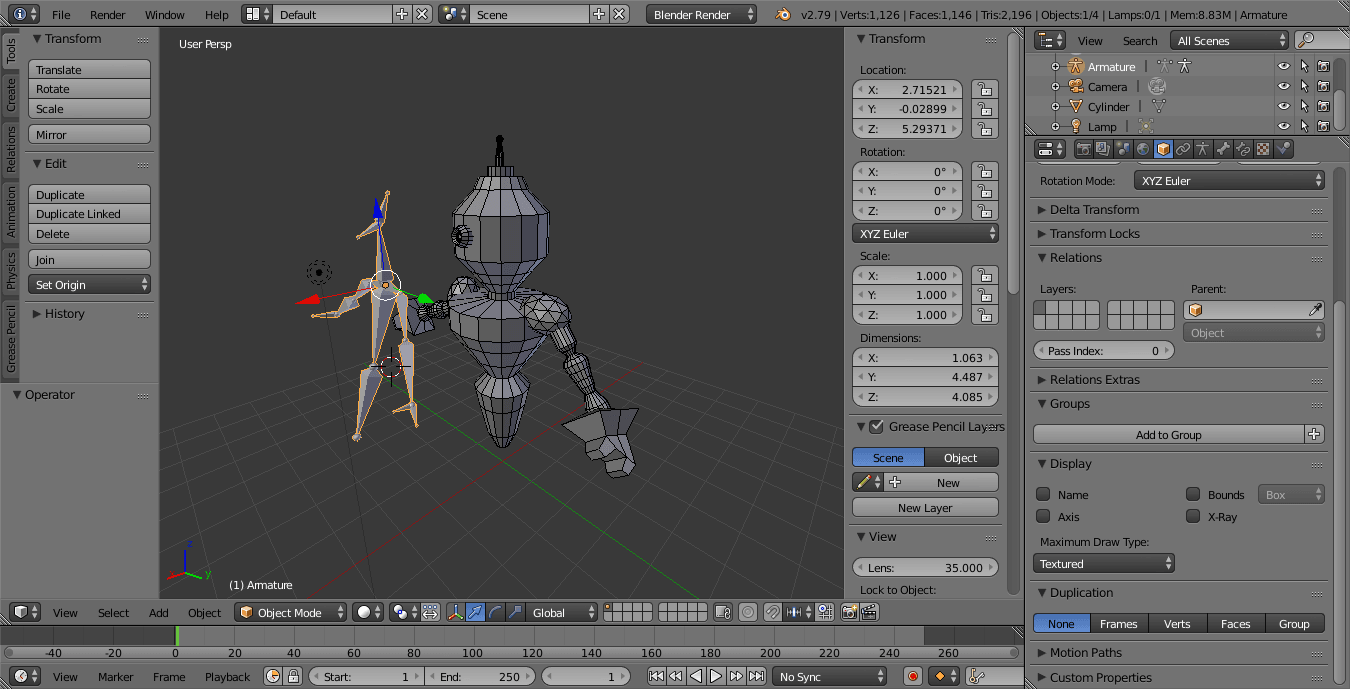The width and height of the screenshot is (1350, 689).
Task: Open the Maximum Draw Type dropdown
Action: 1103,562
